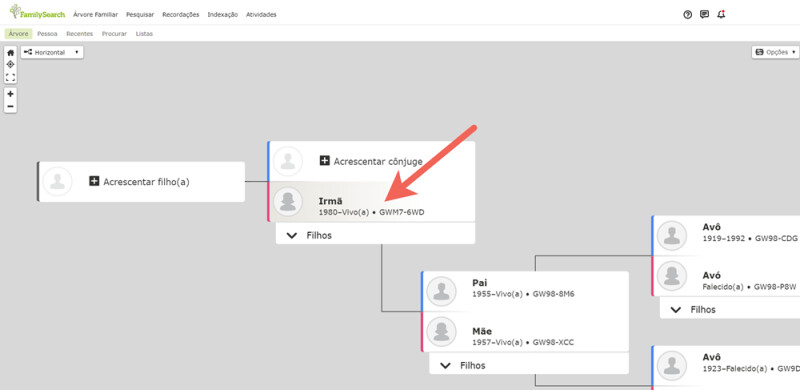Image resolution: width=800 pixels, height=390 pixels.
Task: Click Mãe's portrait avatar
Action: pyautogui.click(x=441, y=332)
